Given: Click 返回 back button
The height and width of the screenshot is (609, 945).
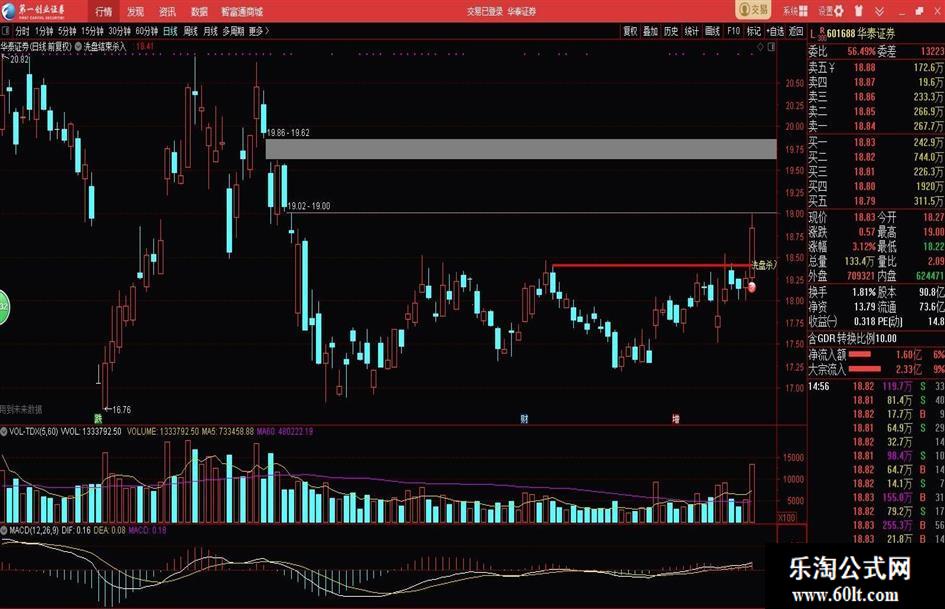Looking at the screenshot, I should [796, 31].
